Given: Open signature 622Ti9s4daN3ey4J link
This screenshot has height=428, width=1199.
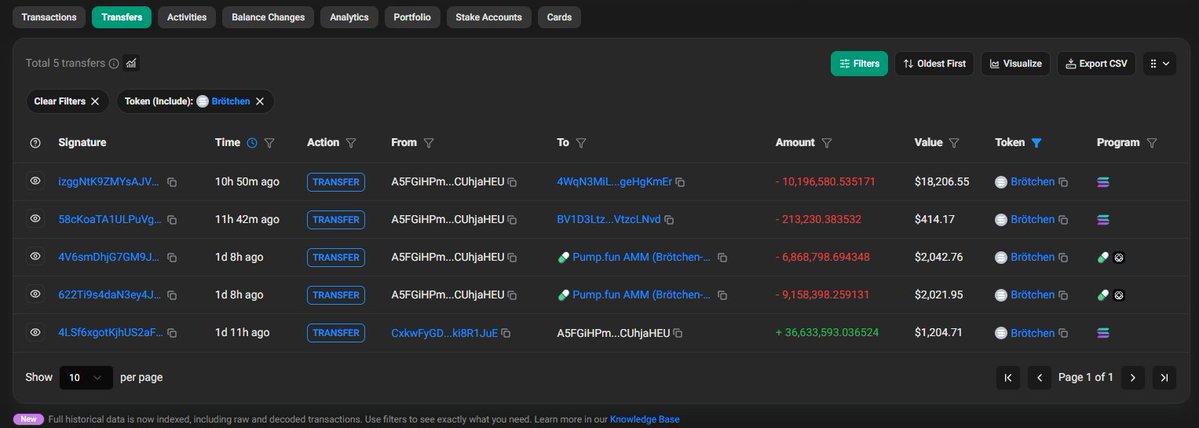Looking at the screenshot, I should click(x=109, y=295).
